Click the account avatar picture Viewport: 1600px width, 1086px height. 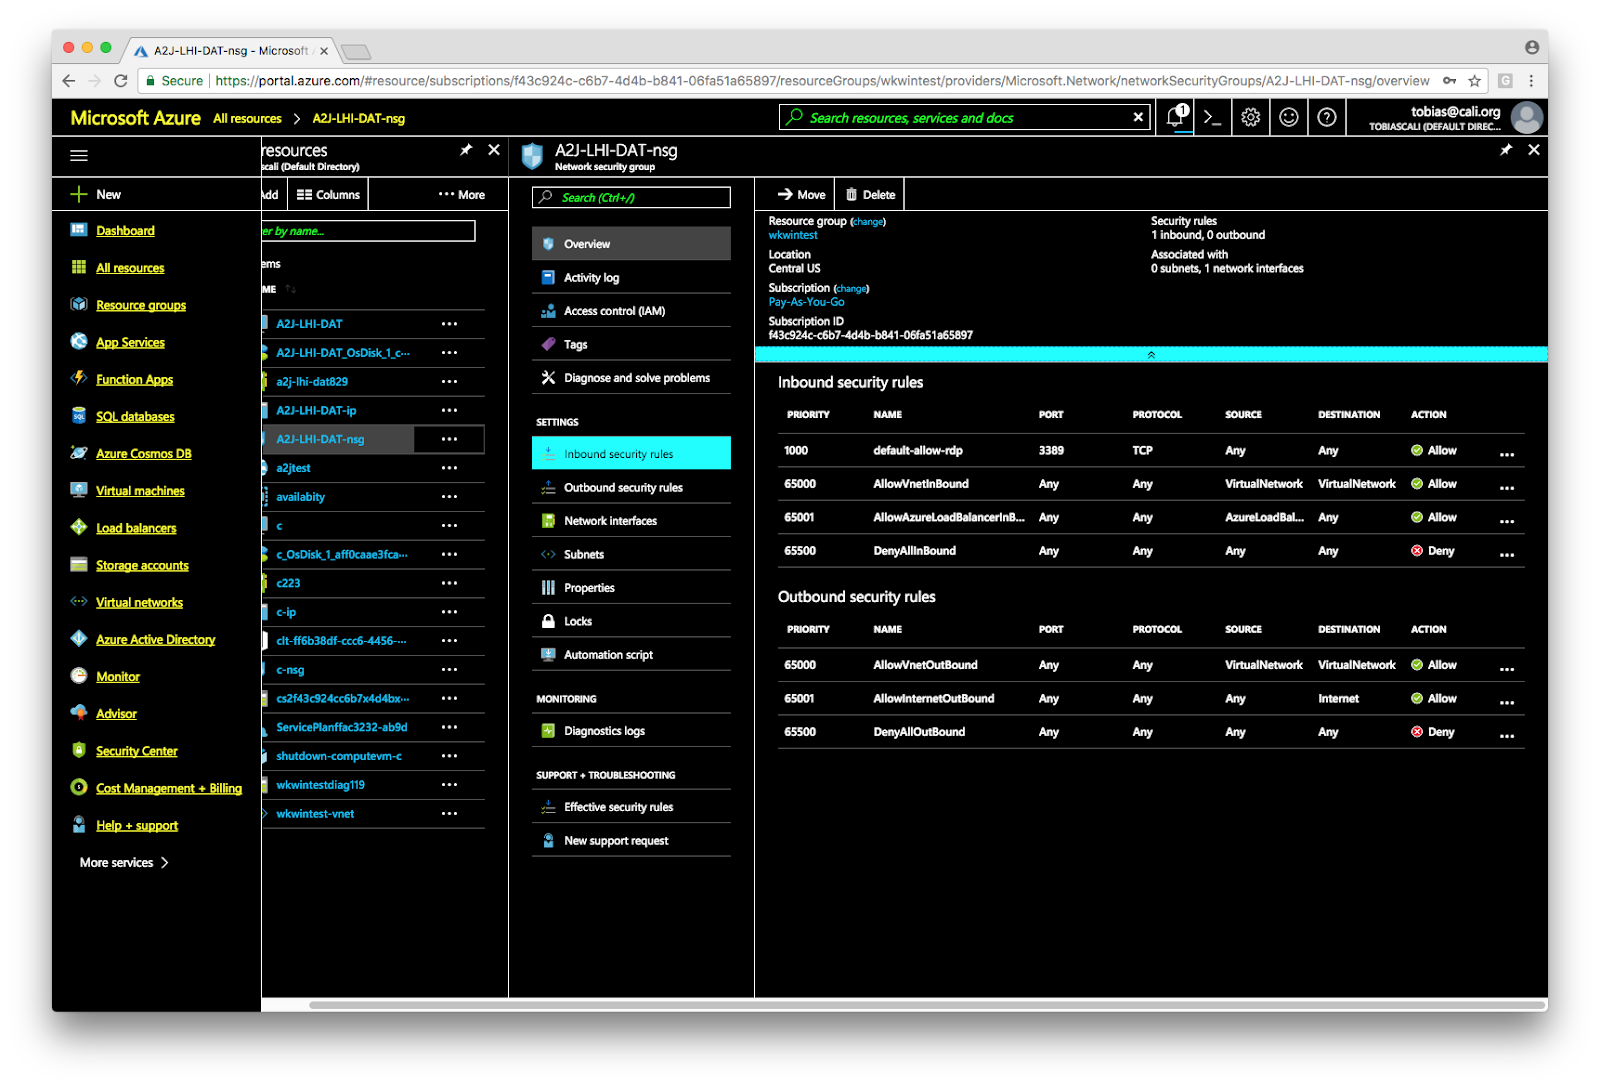[x=1526, y=117]
